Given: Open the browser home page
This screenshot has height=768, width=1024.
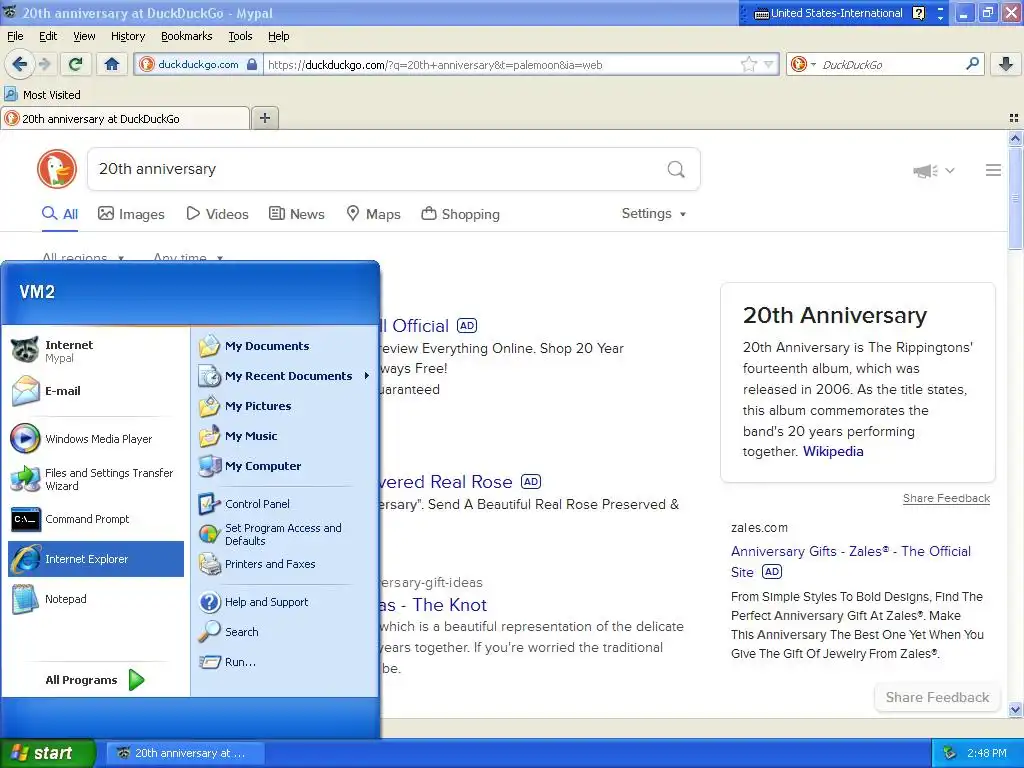Looking at the screenshot, I should [112, 64].
